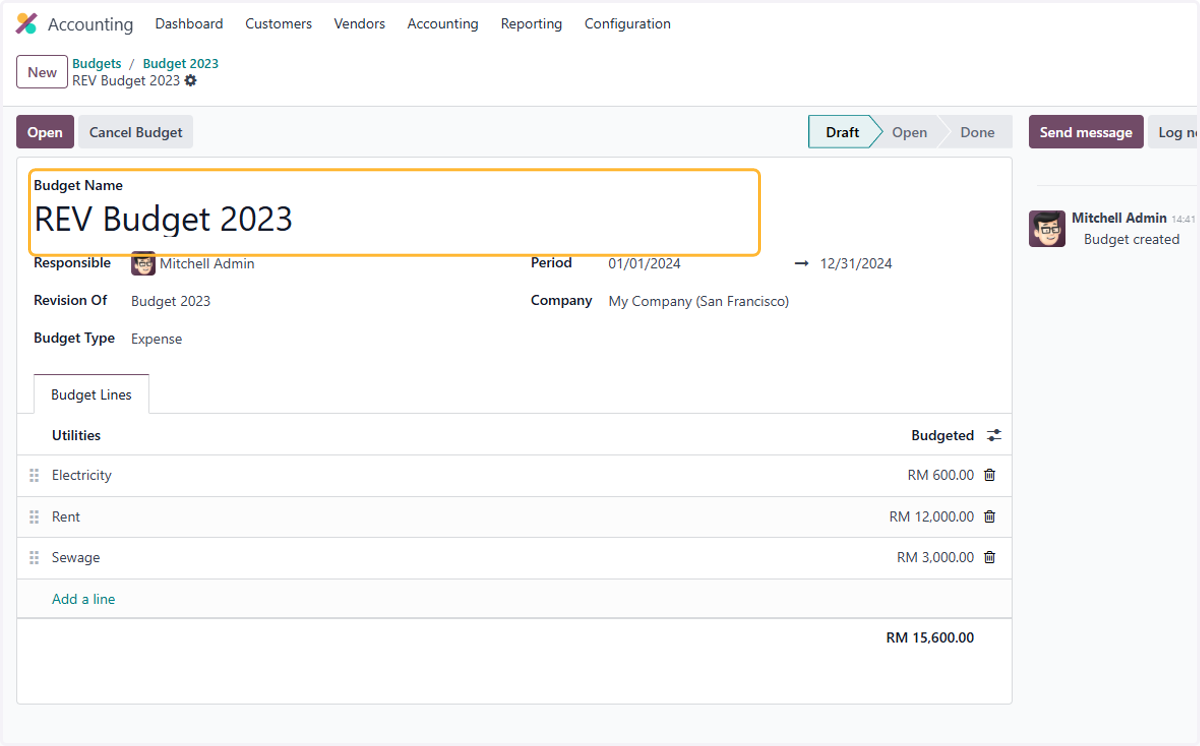1200x746 pixels.
Task: Open the Vendors menu
Action: coord(359,24)
